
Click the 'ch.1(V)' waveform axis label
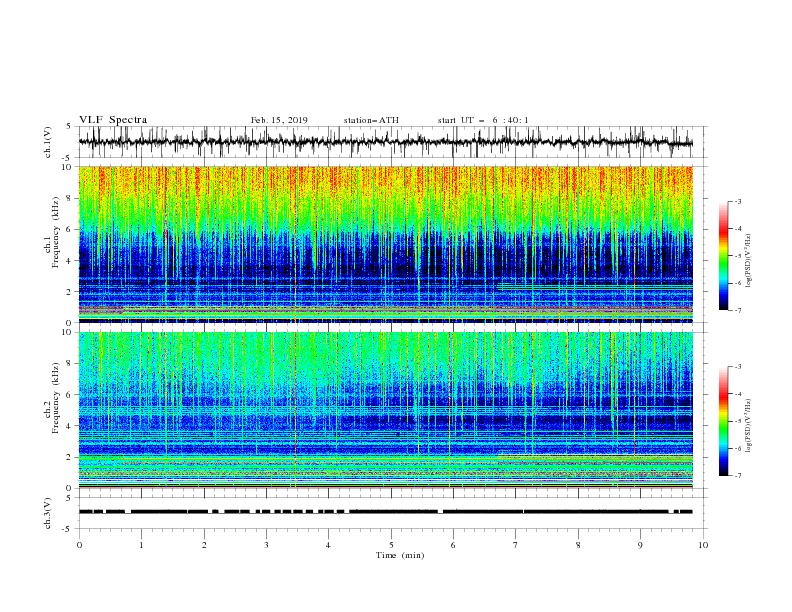48,142
